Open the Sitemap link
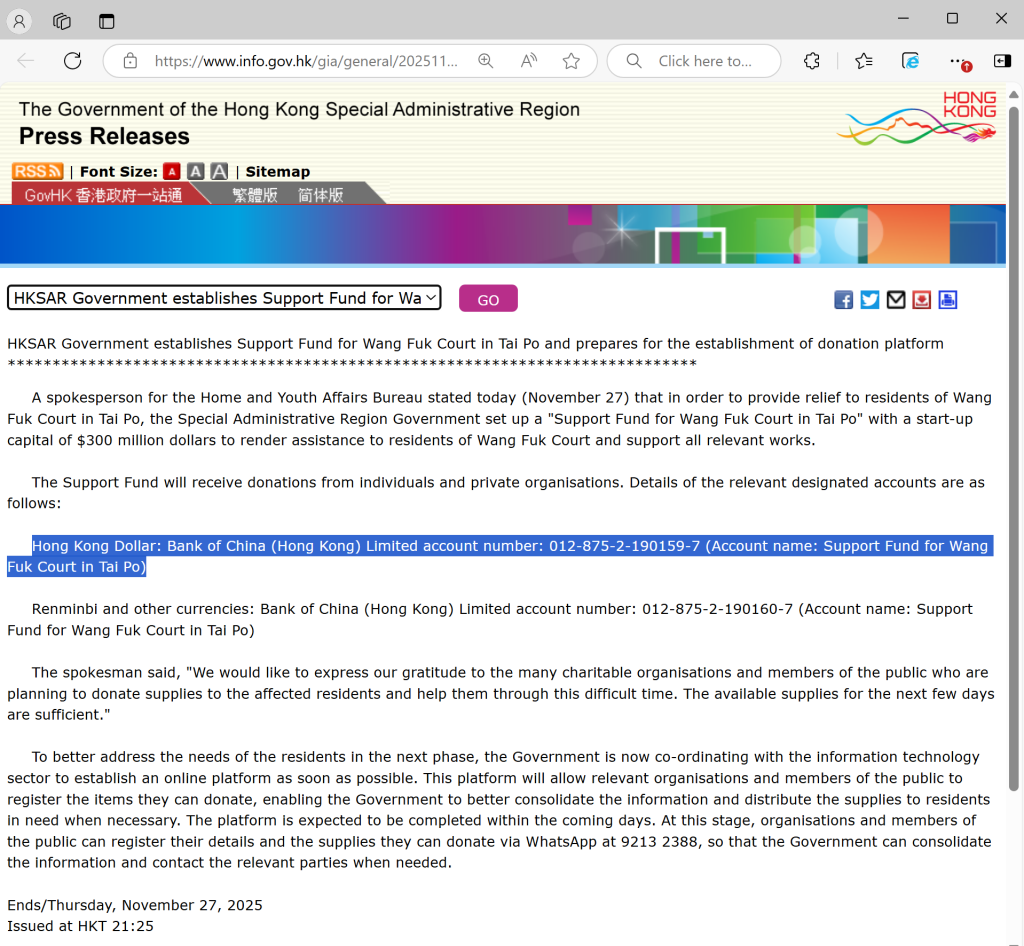The image size is (1024, 946). [x=278, y=171]
